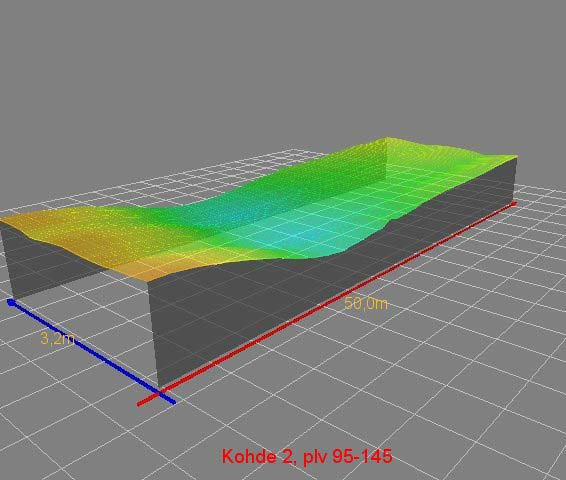Click the far right end of the red axis

pyautogui.click(x=514, y=204)
